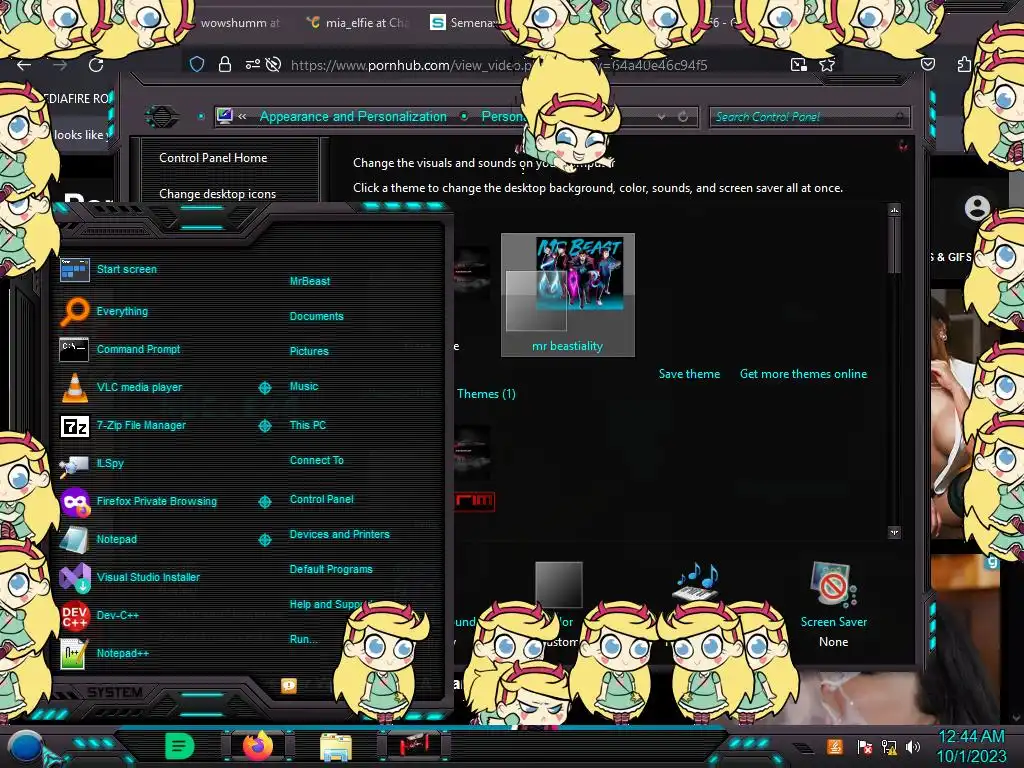Expand Notepad jump list arrow
Screen dimensions: 1024x768
264,539
